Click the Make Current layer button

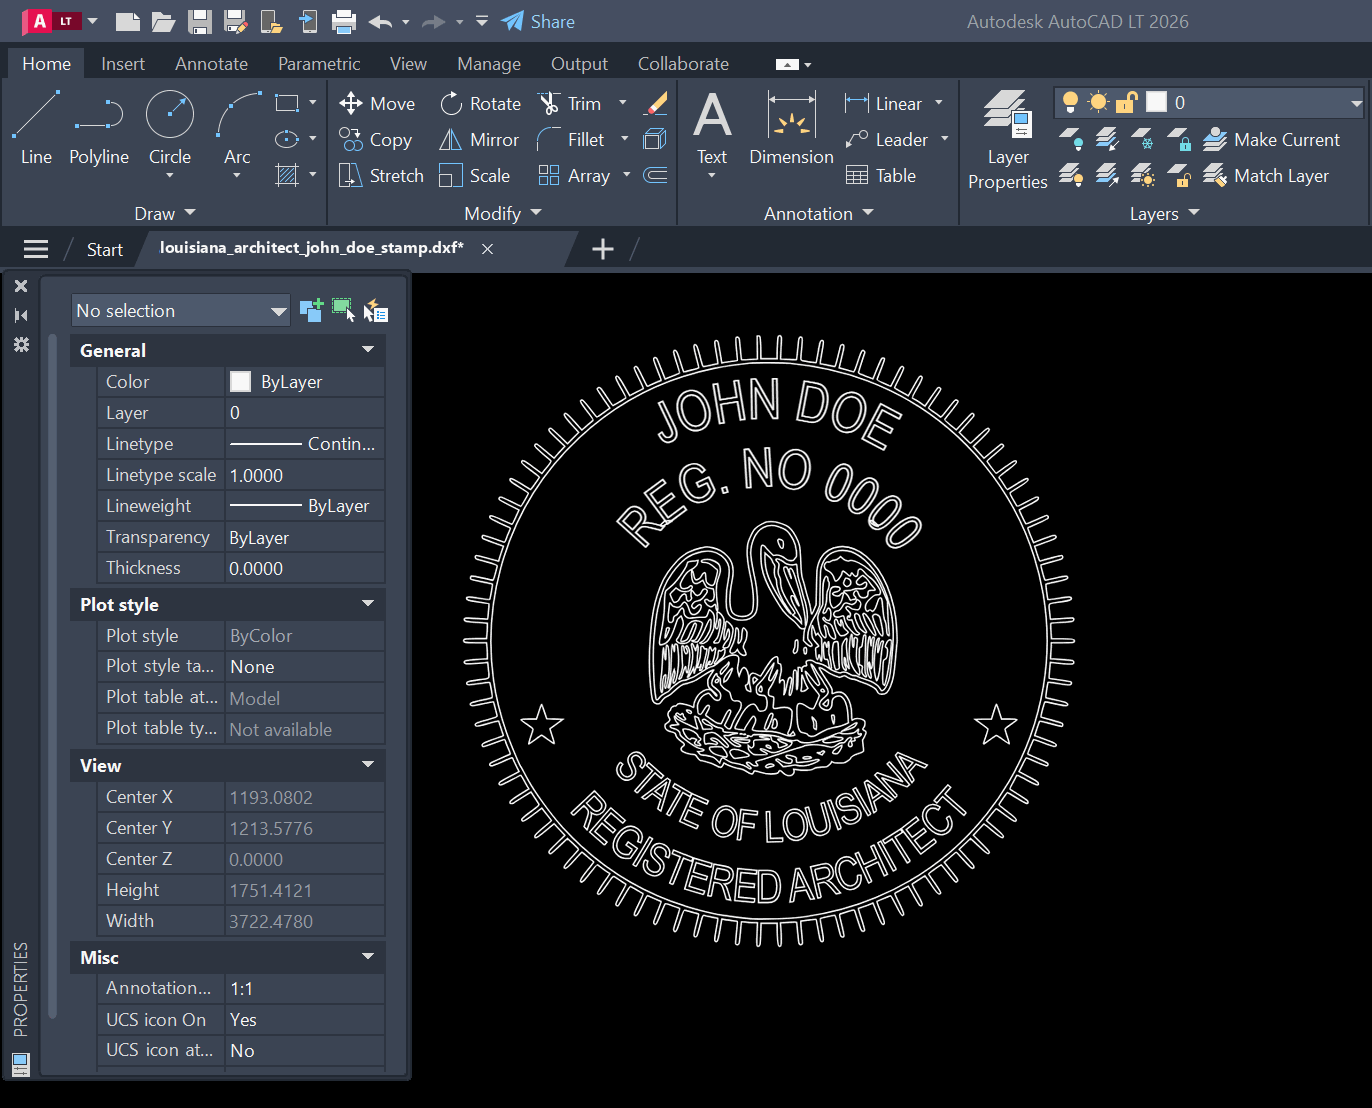point(1271,139)
